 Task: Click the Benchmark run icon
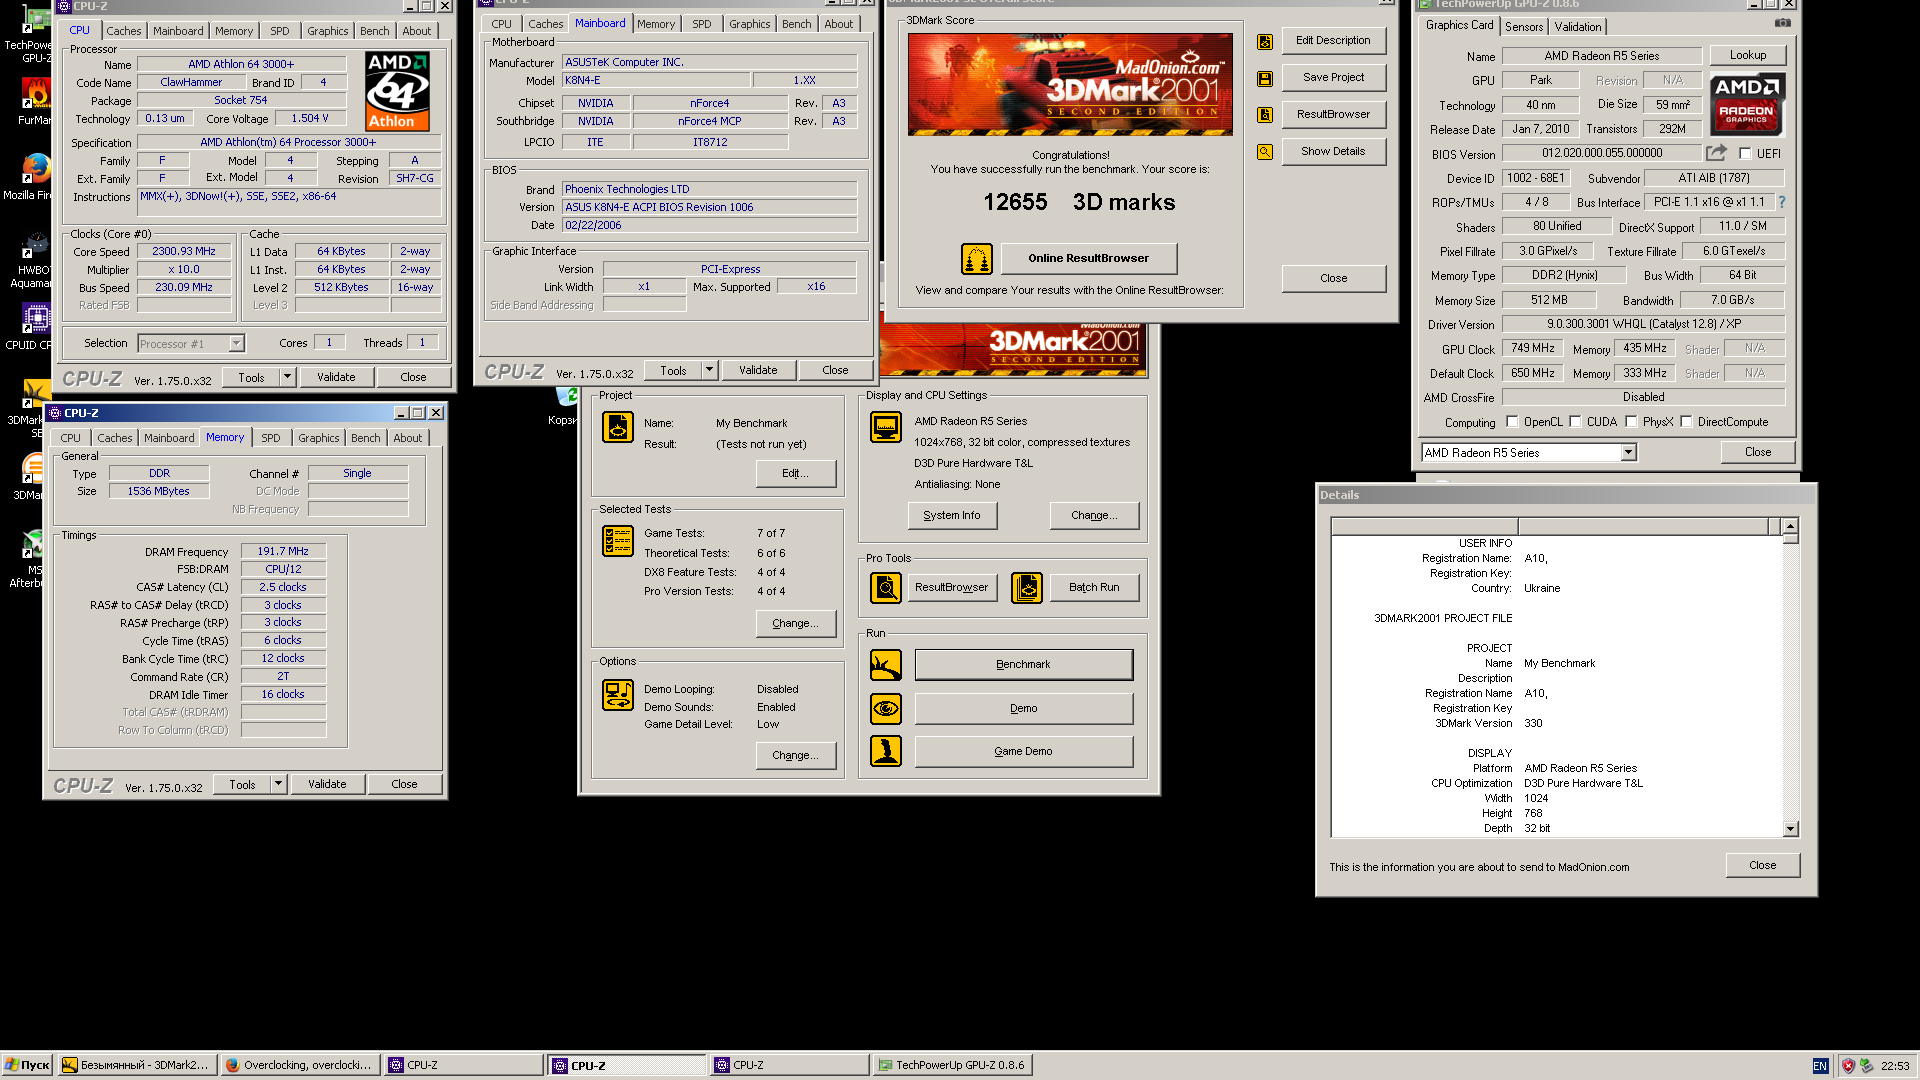(885, 665)
